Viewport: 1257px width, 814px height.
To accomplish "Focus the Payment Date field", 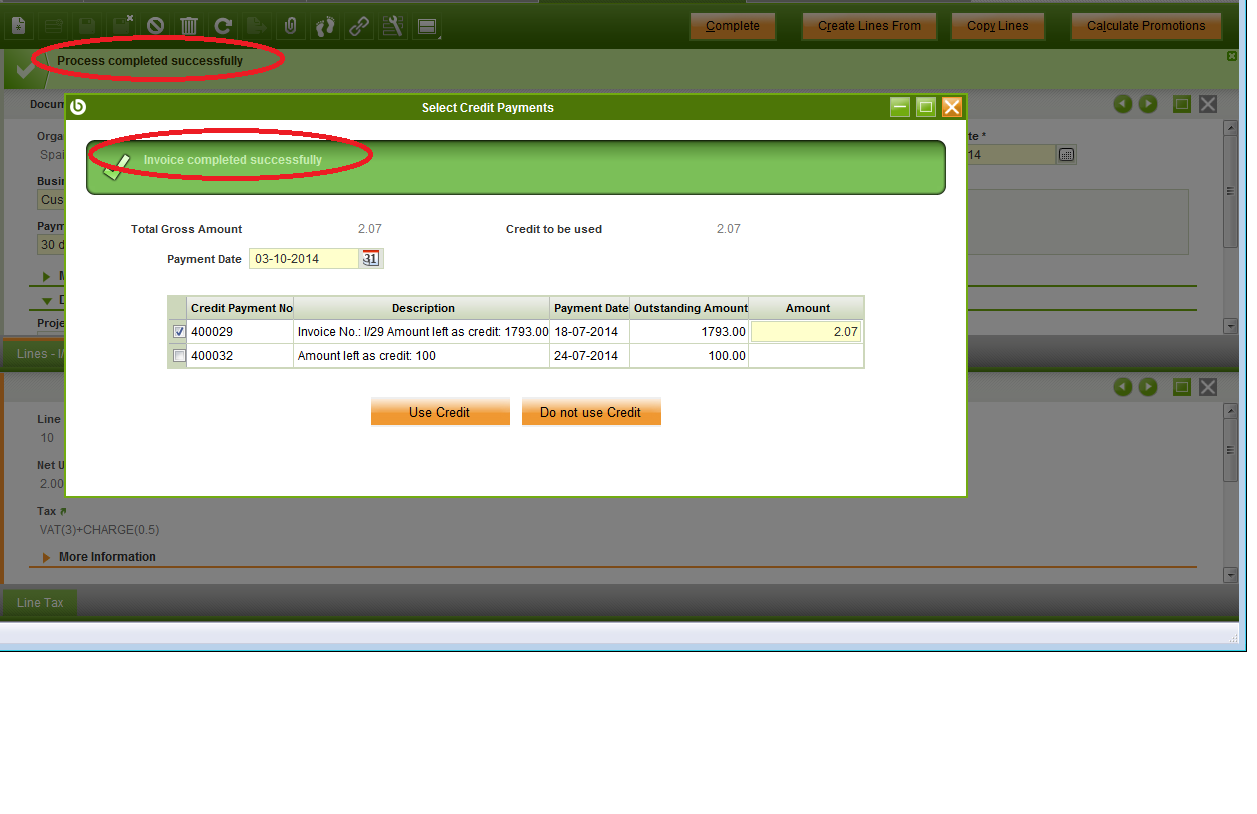I will (304, 259).
